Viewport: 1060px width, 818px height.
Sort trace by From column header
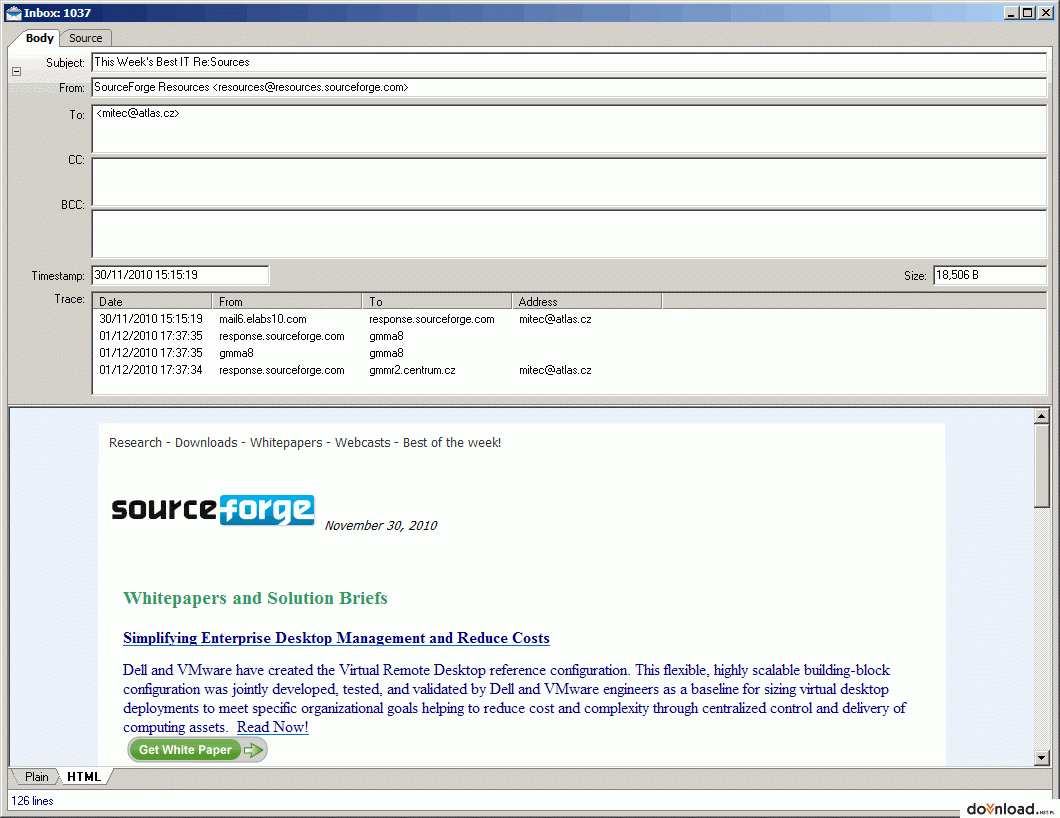pyautogui.click(x=287, y=302)
